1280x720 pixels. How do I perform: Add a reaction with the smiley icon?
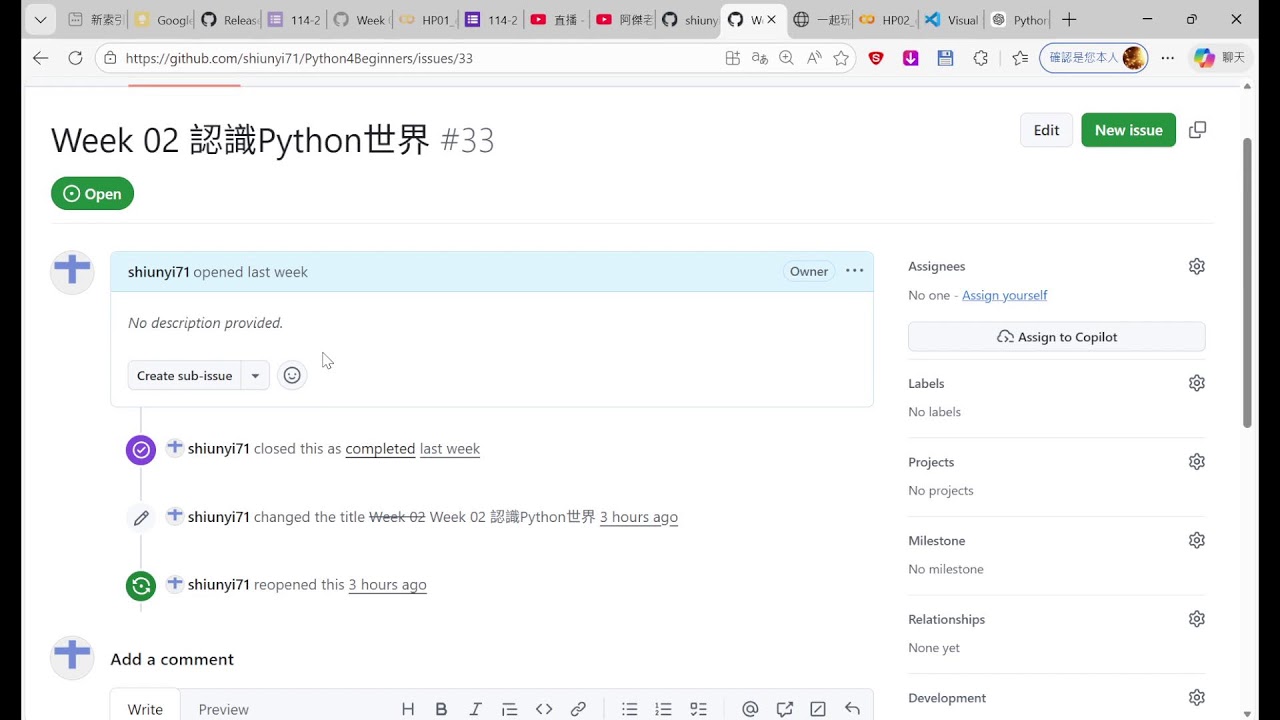click(292, 376)
